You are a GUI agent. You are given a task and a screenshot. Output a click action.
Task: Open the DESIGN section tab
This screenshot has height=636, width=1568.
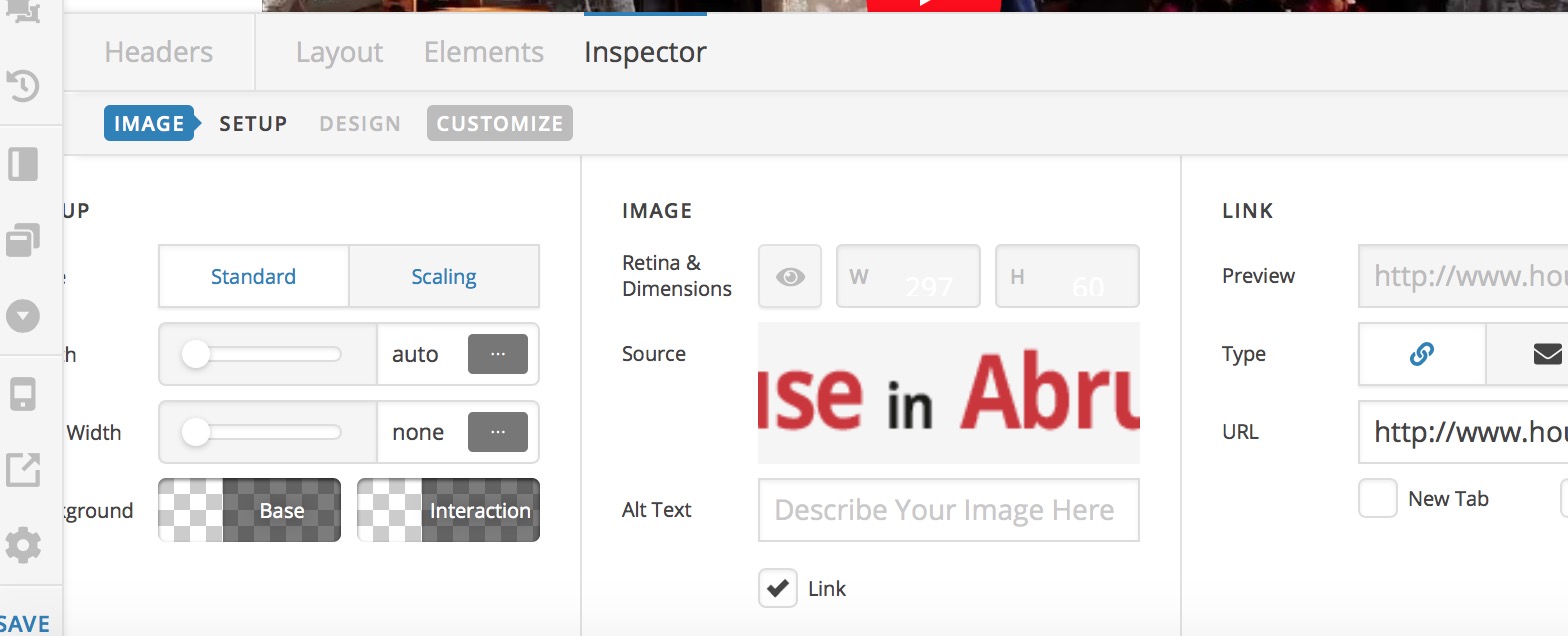click(360, 124)
